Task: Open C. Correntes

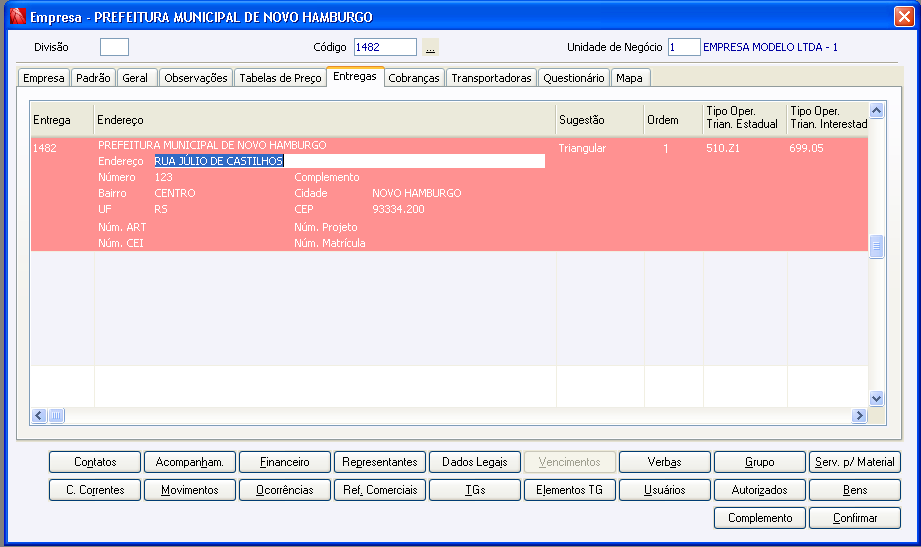Action: click(x=95, y=490)
